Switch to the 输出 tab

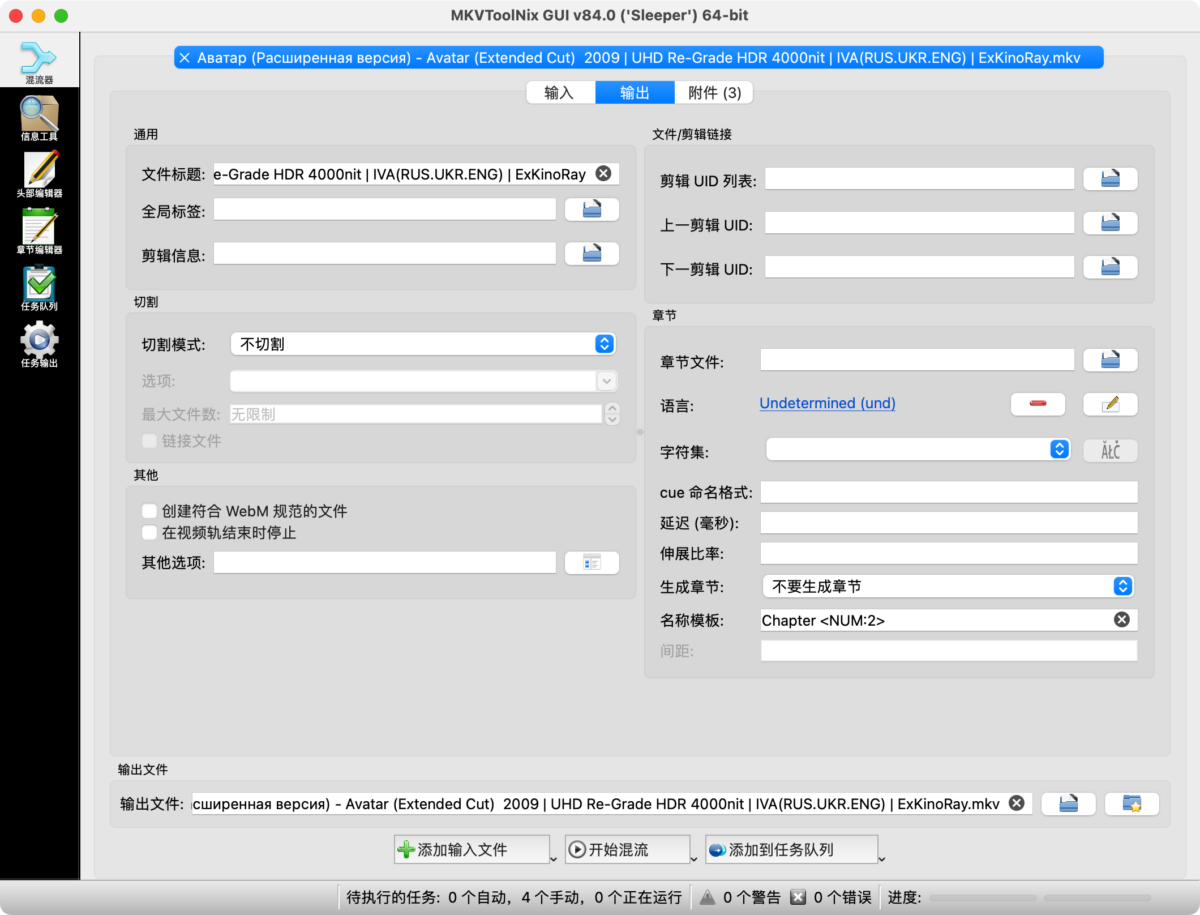click(635, 93)
